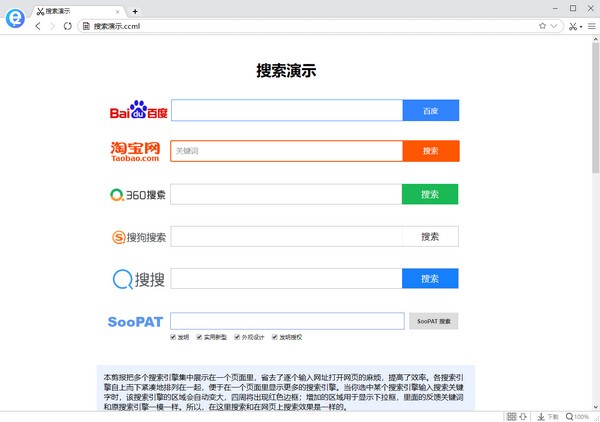
Task: Open new tab with plus button
Action: [135, 10]
